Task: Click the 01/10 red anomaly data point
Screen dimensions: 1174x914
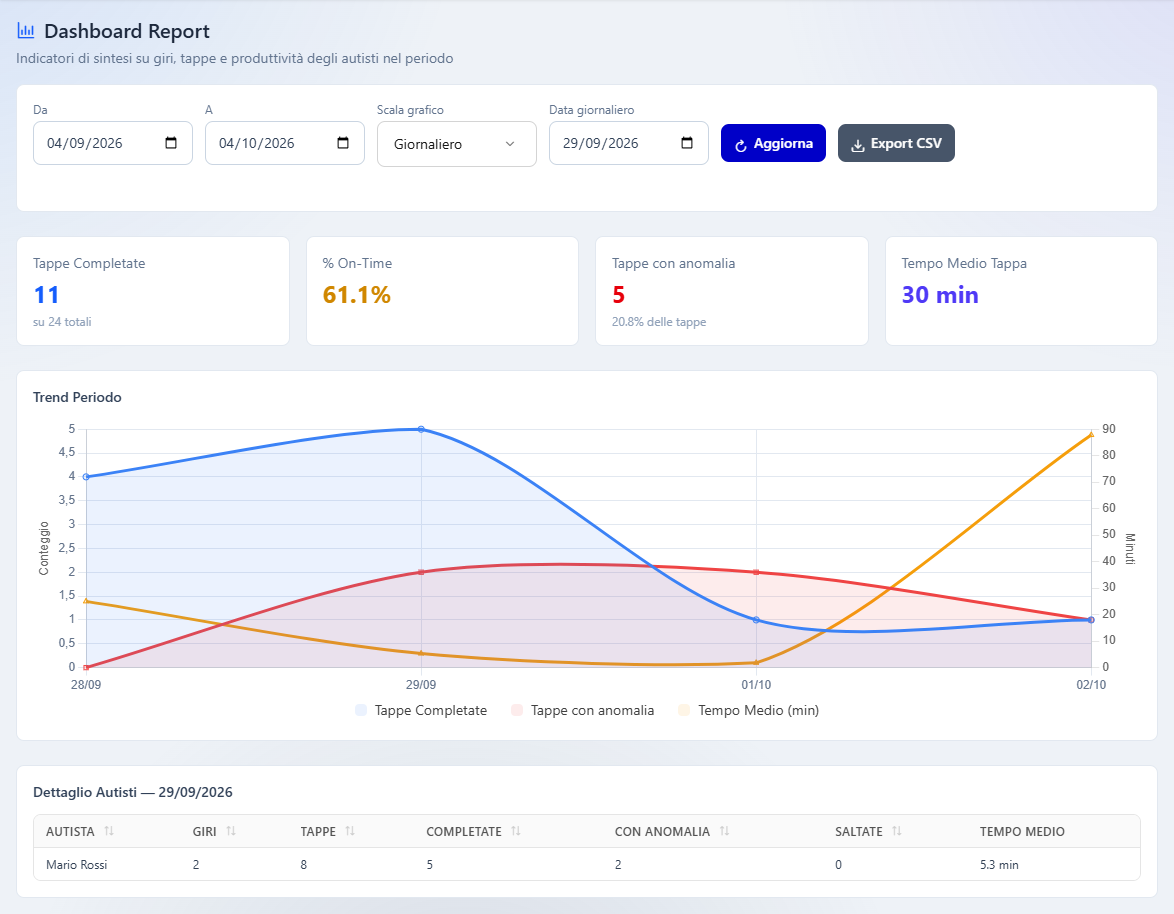Action: pyautogui.click(x=756, y=572)
